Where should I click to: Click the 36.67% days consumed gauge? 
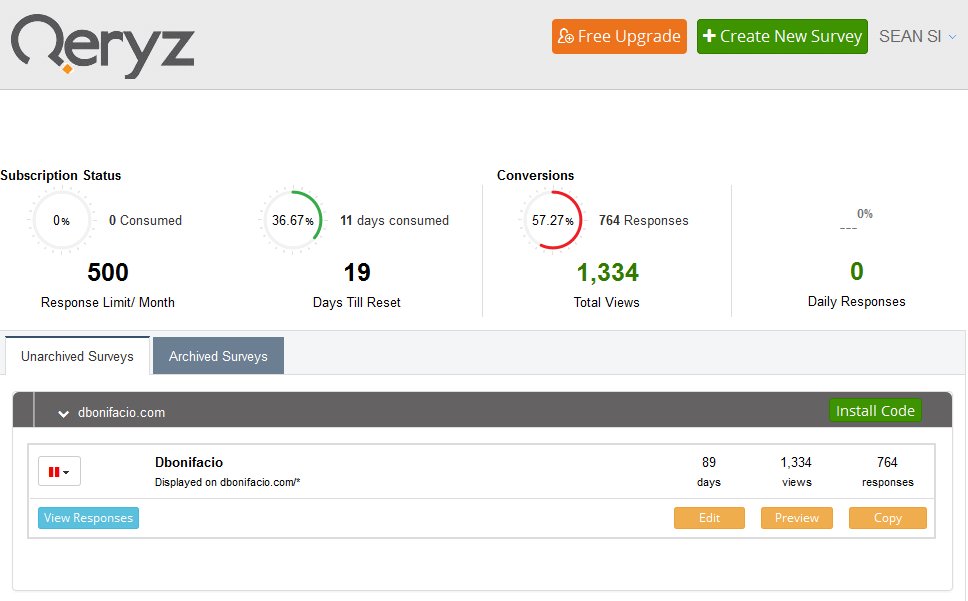click(291, 220)
